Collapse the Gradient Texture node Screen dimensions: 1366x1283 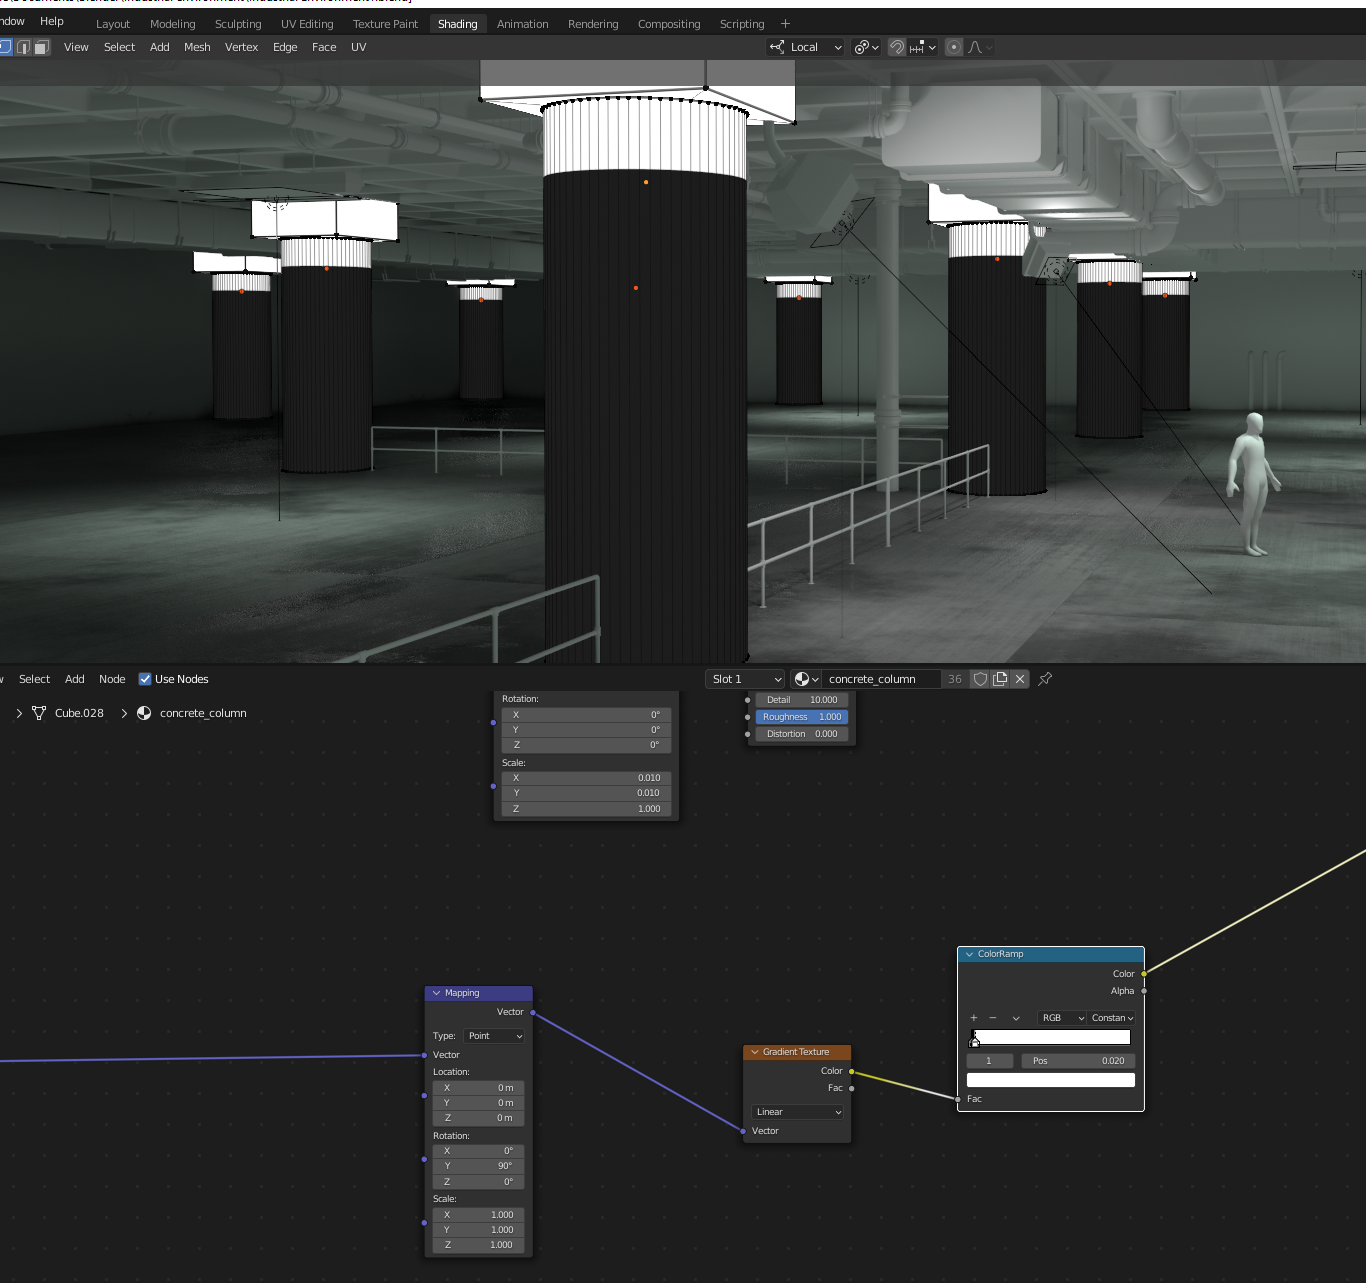point(755,1052)
